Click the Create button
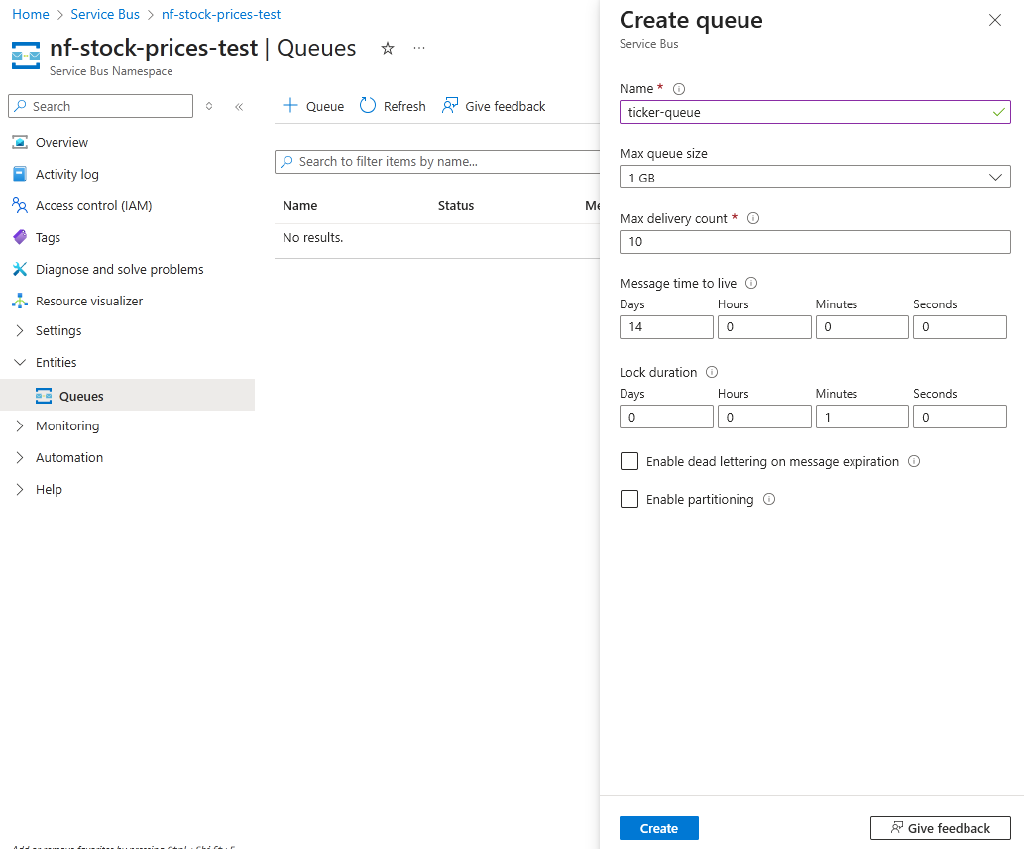The height and width of the screenshot is (849, 1024). (659, 828)
